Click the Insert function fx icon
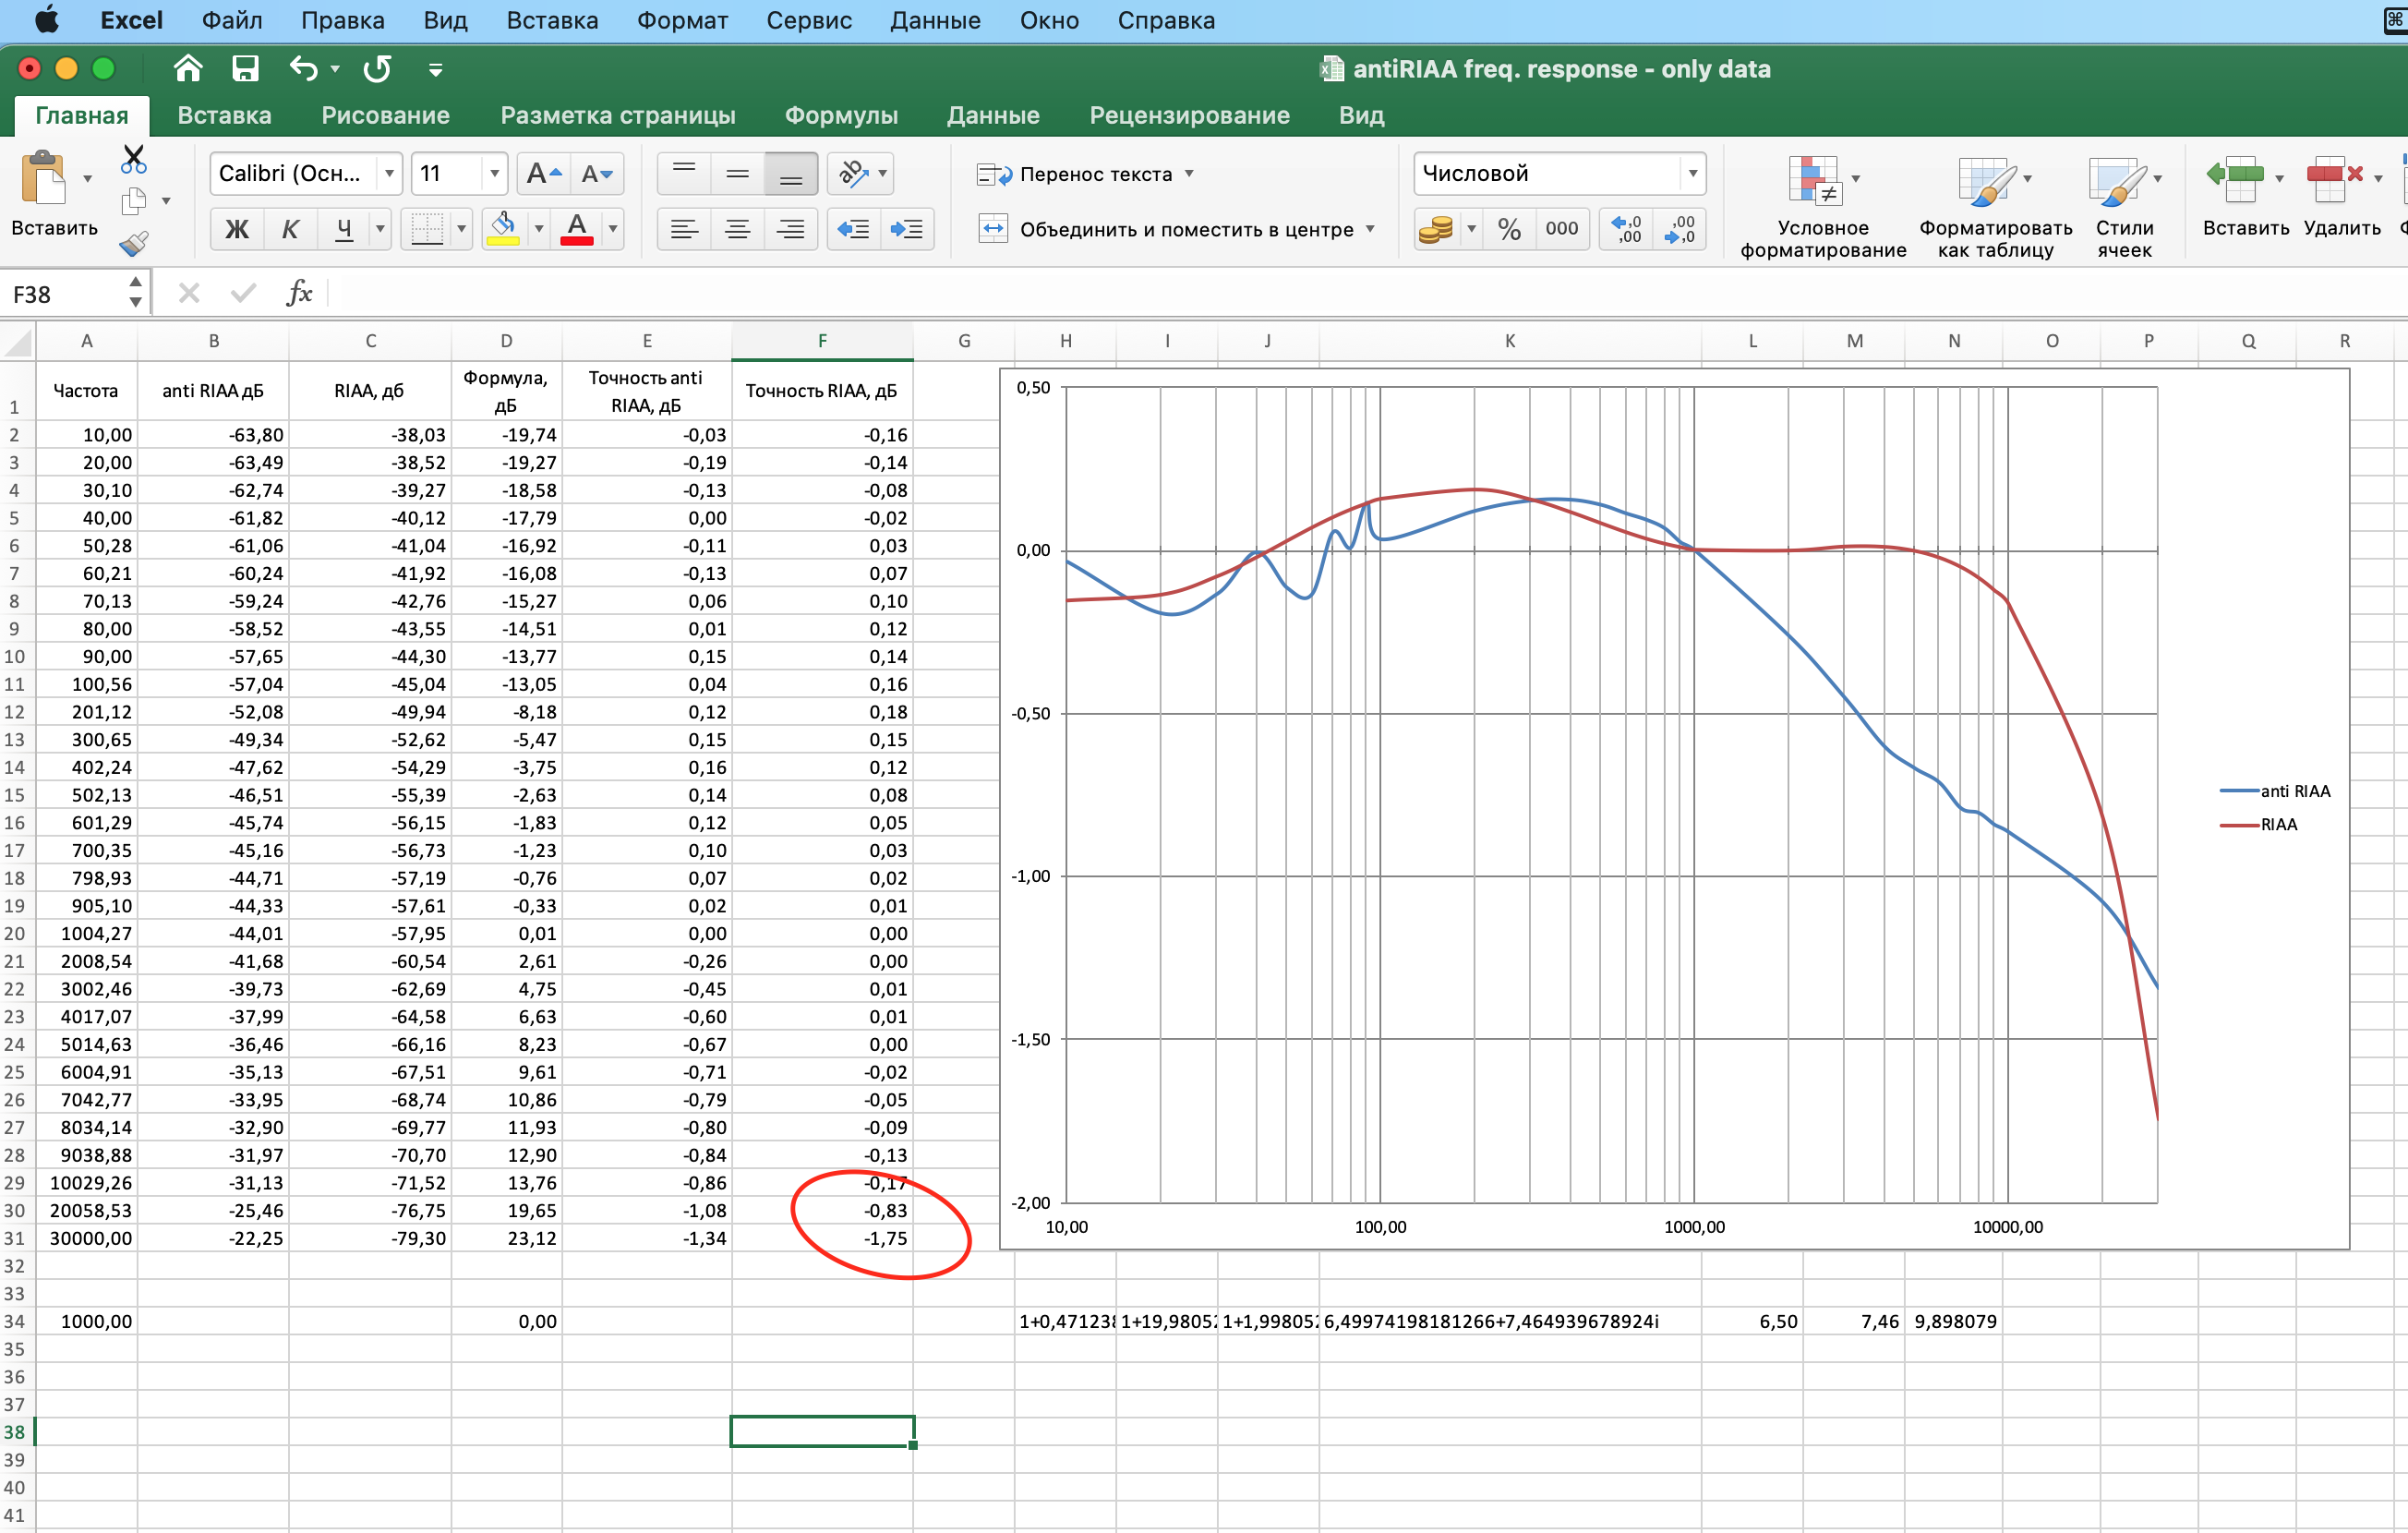 (299, 293)
